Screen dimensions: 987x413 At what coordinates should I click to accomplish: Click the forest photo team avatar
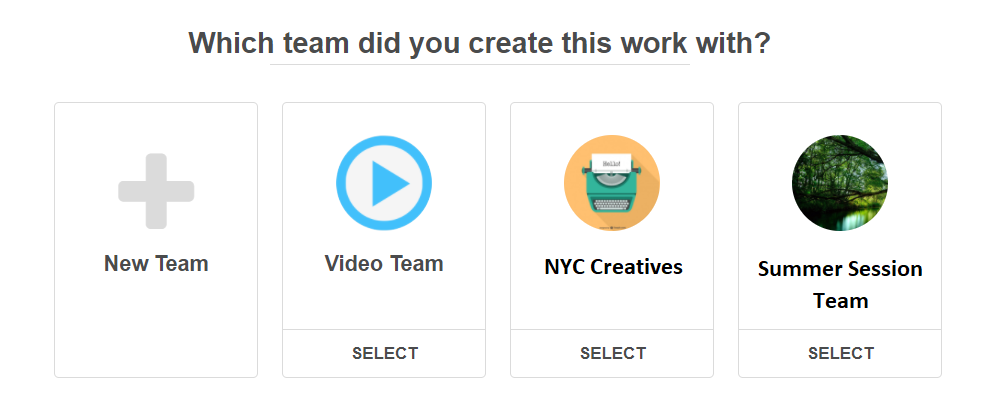[840, 183]
